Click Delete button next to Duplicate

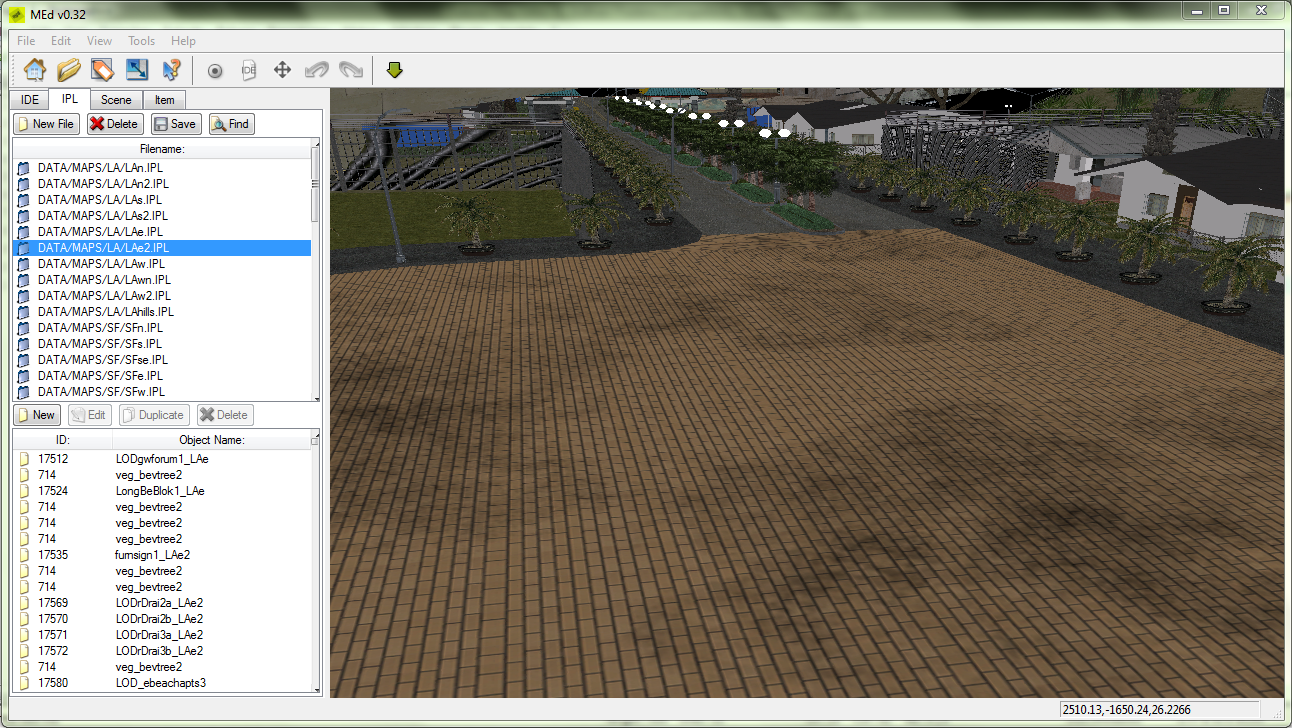click(225, 415)
